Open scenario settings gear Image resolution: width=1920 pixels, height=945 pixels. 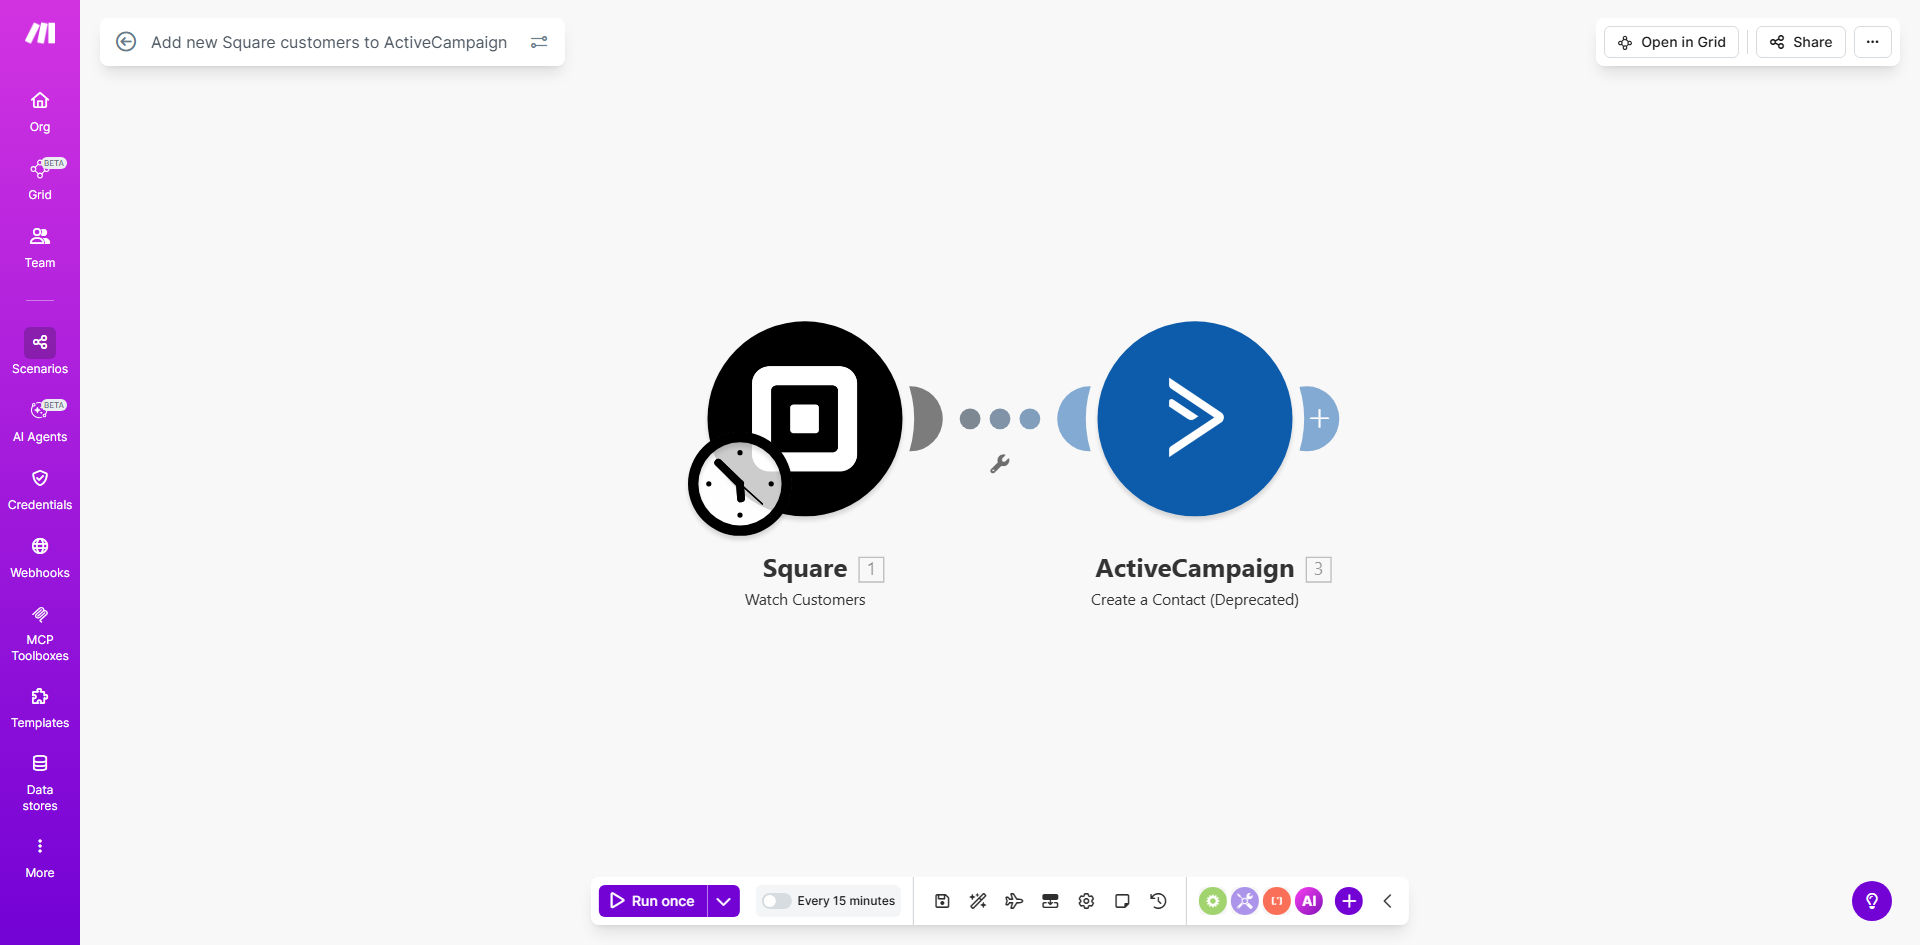1086,901
